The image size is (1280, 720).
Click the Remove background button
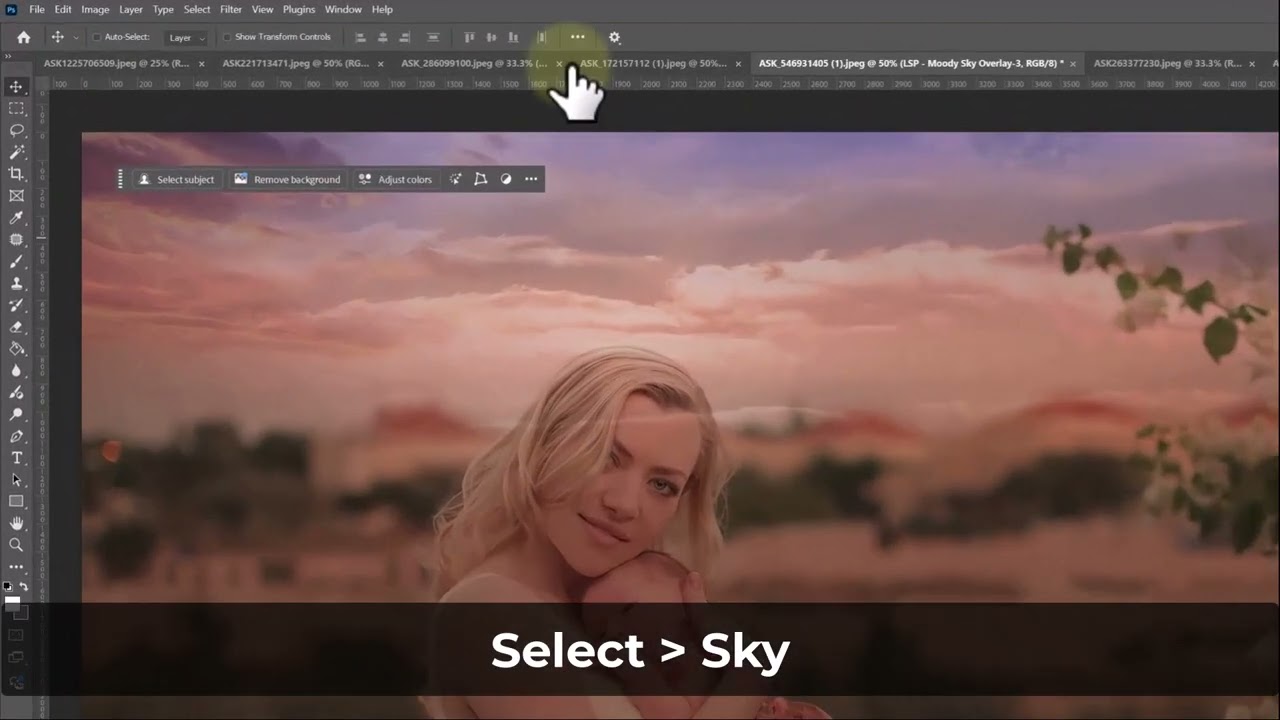(x=287, y=179)
